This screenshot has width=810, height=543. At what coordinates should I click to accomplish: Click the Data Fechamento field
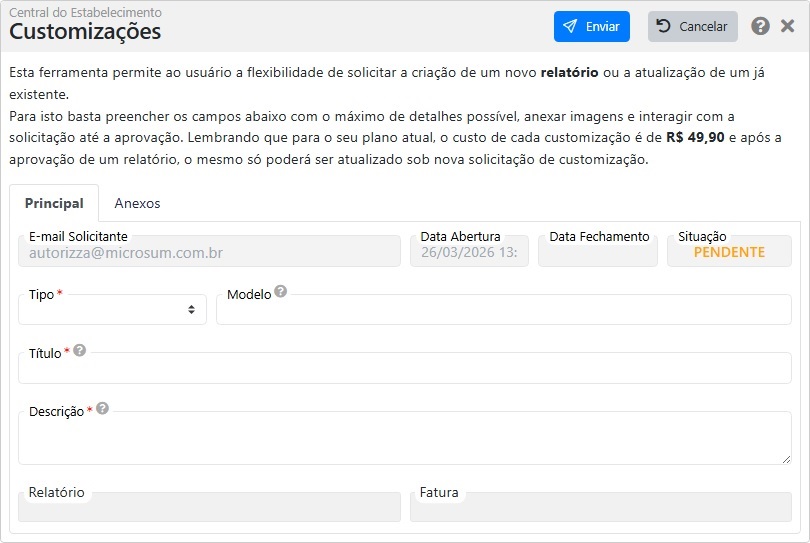[597, 253]
